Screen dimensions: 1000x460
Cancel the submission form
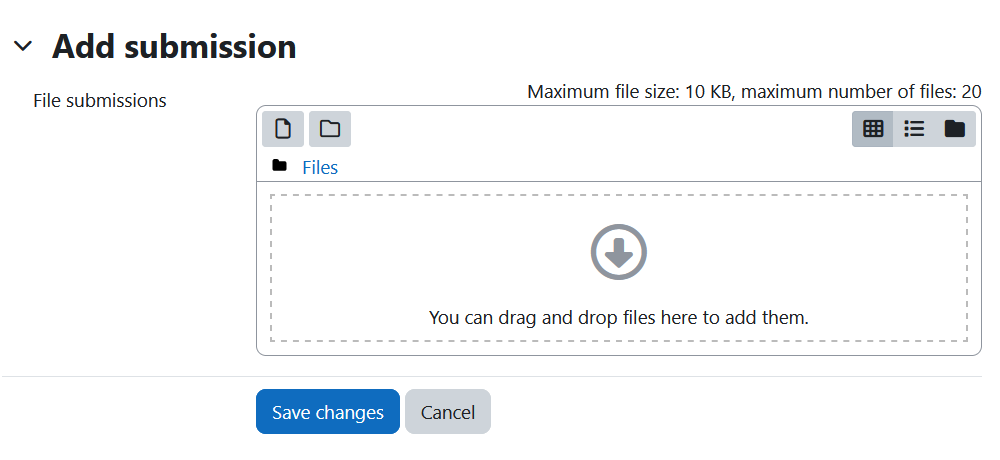click(x=448, y=412)
